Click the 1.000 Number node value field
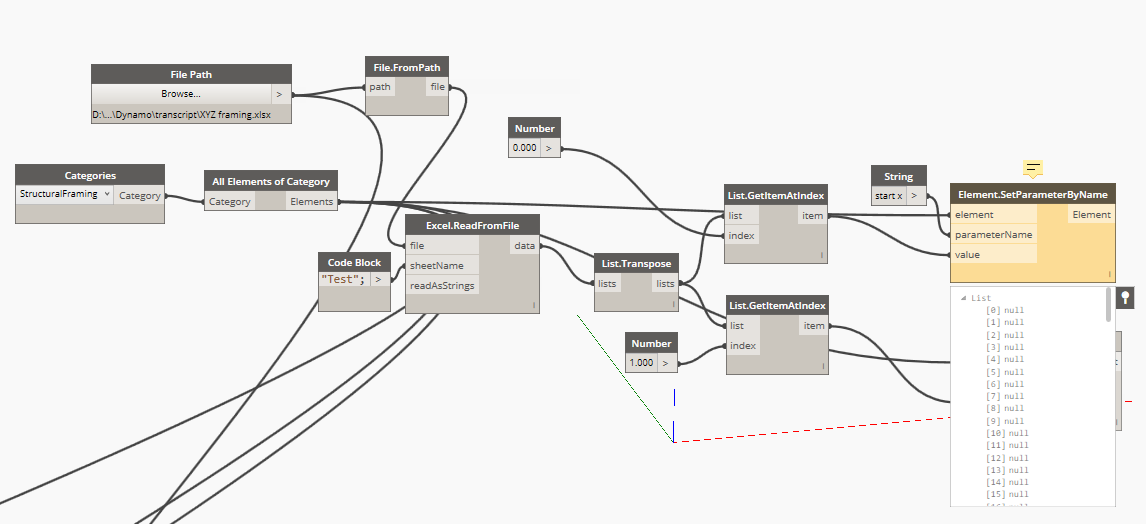Image resolution: width=1146 pixels, height=524 pixels. pyautogui.click(x=642, y=362)
